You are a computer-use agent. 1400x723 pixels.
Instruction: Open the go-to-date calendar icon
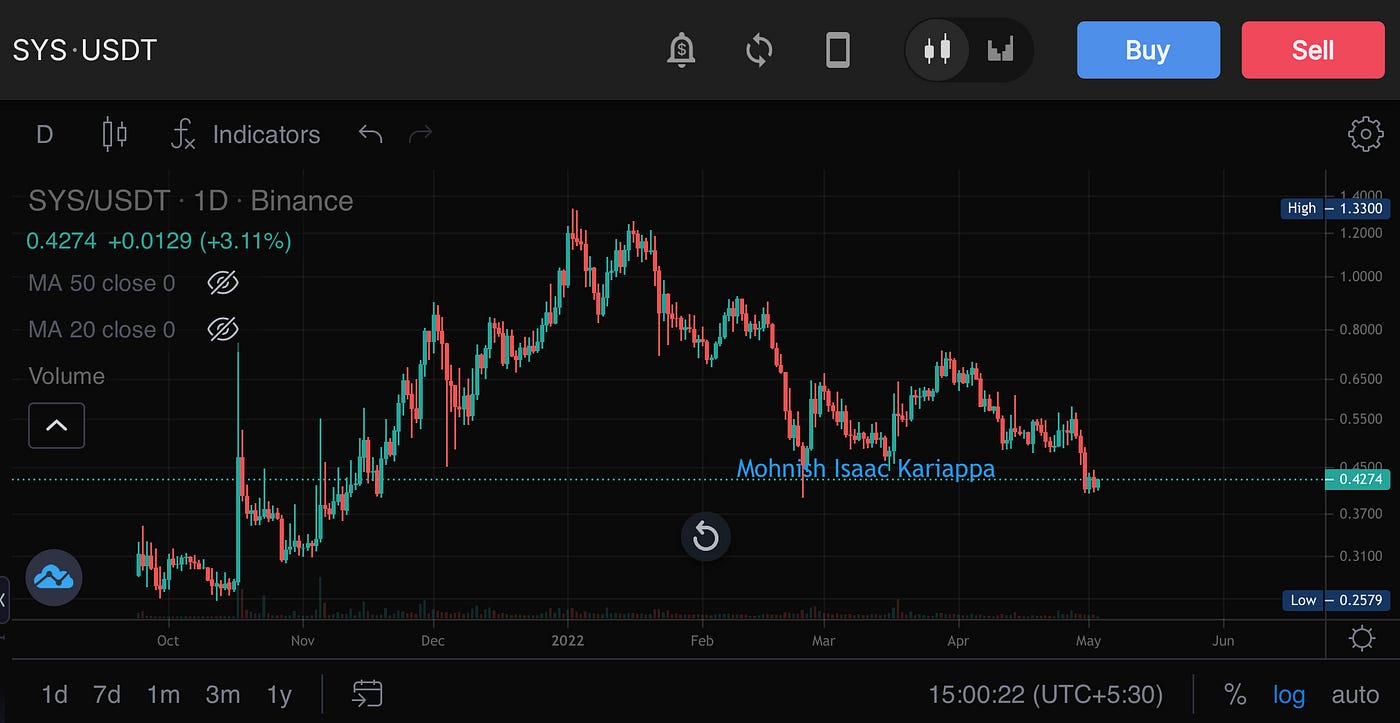(x=367, y=693)
